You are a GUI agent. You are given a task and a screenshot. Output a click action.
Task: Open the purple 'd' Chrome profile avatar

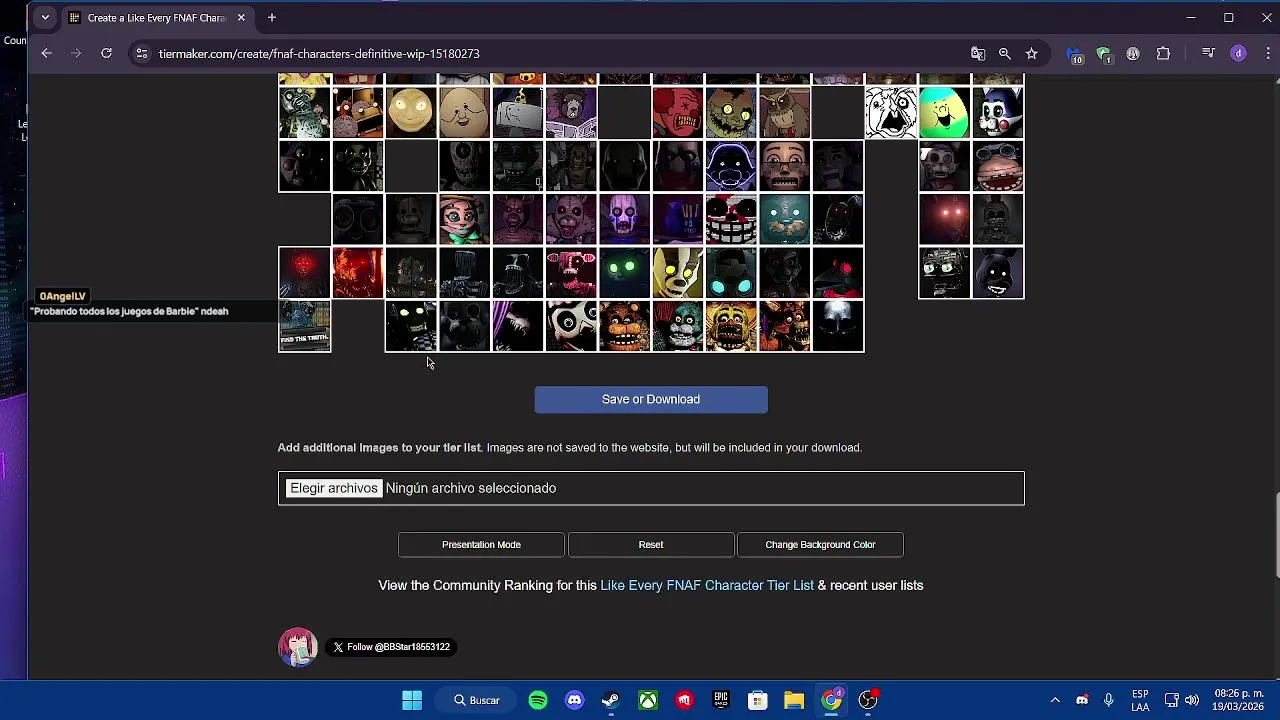click(1238, 54)
